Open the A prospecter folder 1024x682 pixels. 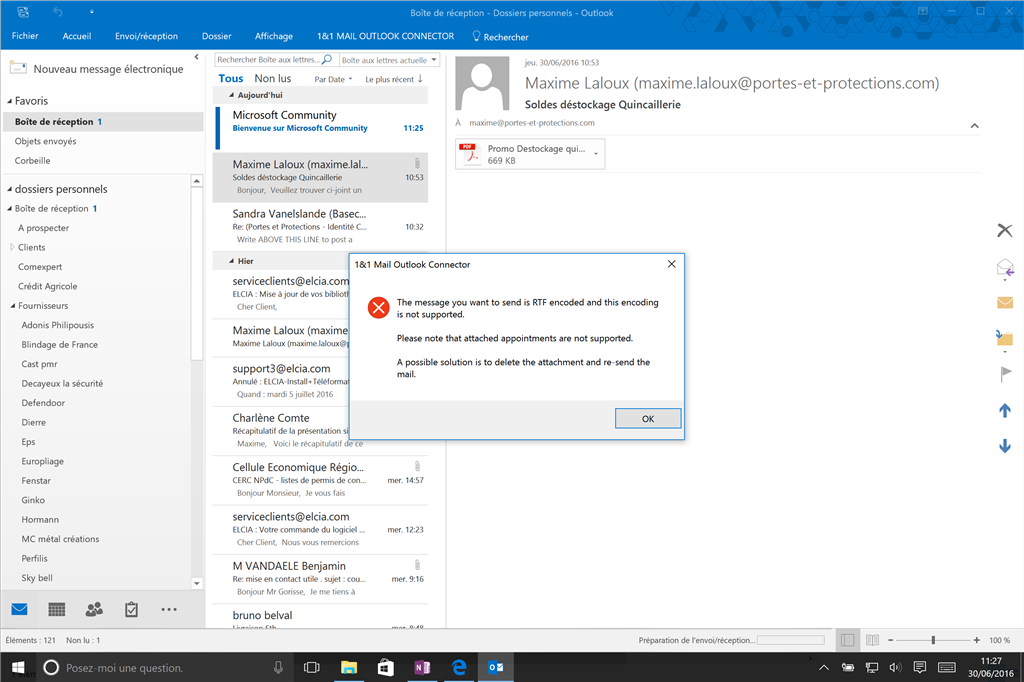[x=43, y=228]
